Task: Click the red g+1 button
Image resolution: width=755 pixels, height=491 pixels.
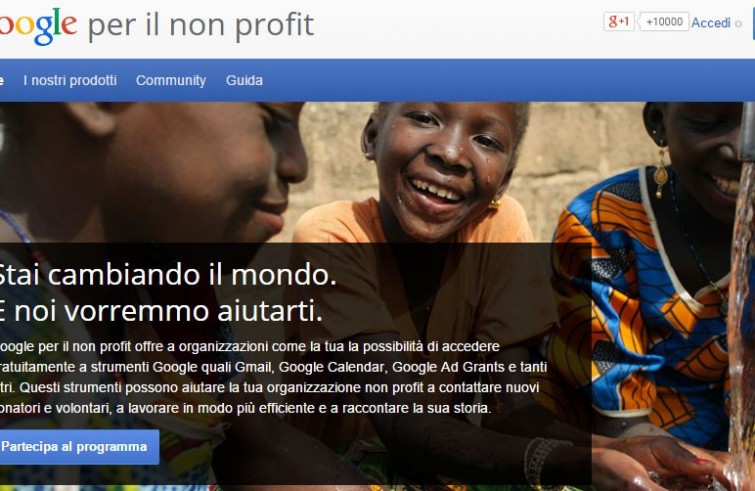Action: (619, 22)
